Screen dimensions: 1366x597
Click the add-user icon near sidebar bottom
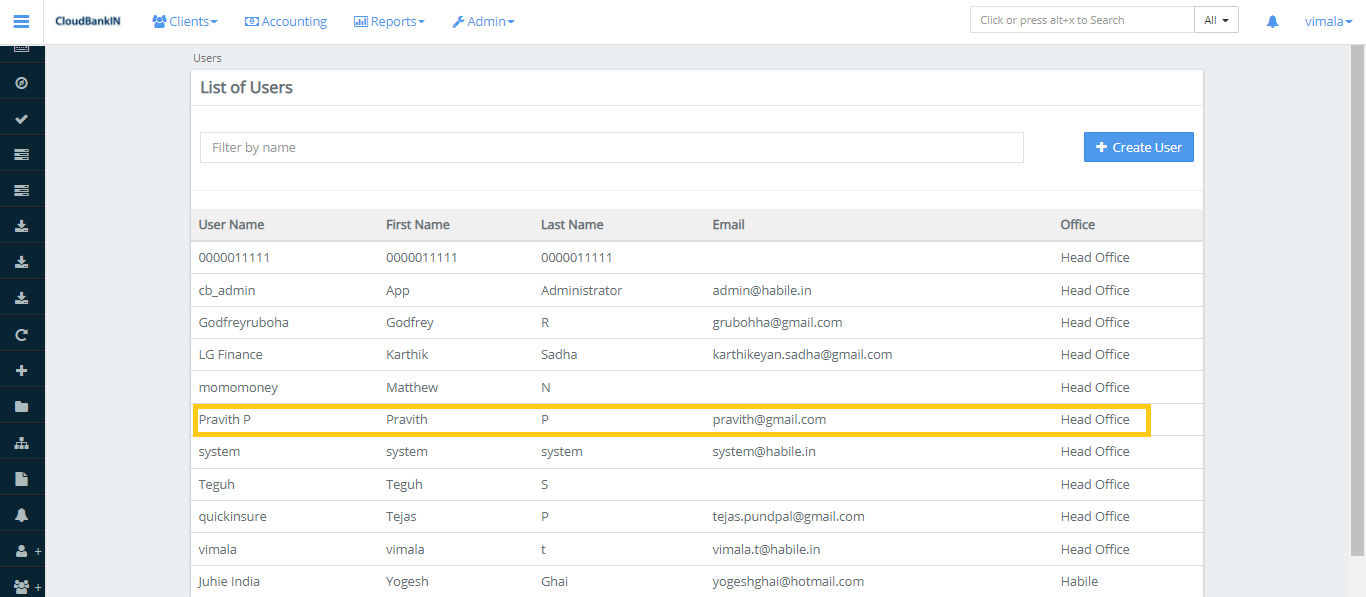21,549
